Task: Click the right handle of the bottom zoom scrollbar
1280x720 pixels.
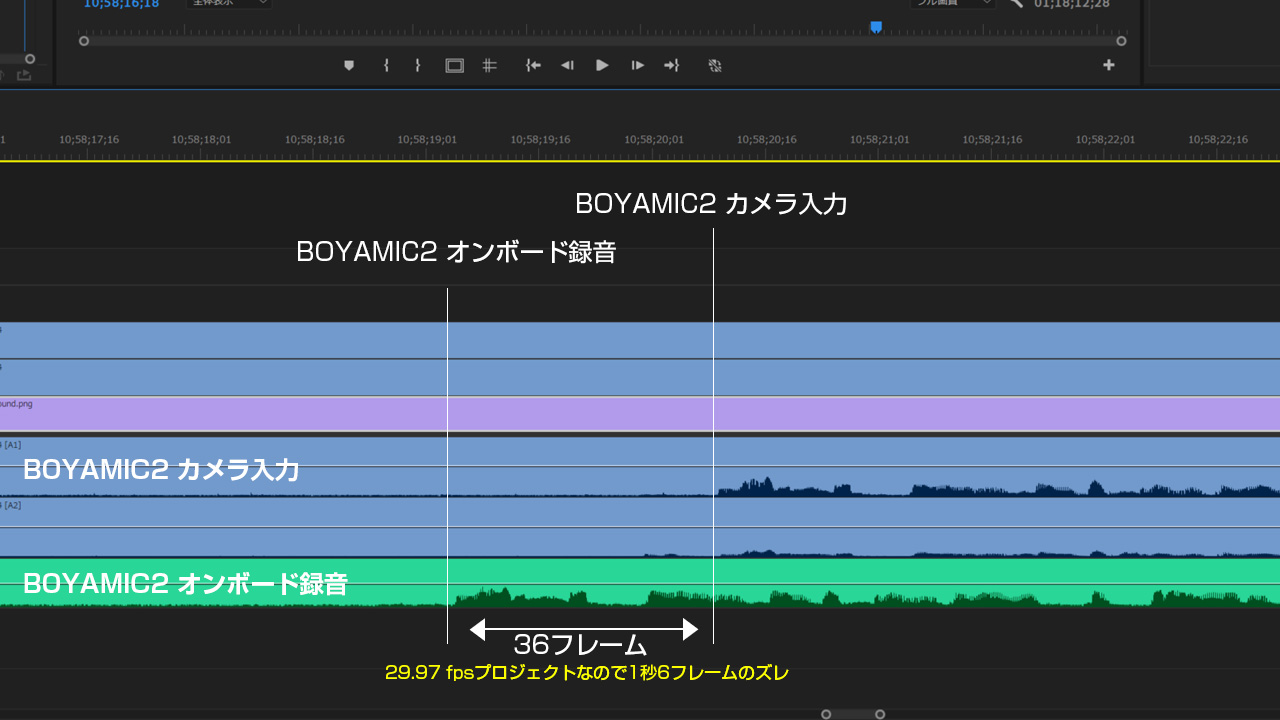Action: pyautogui.click(x=880, y=714)
